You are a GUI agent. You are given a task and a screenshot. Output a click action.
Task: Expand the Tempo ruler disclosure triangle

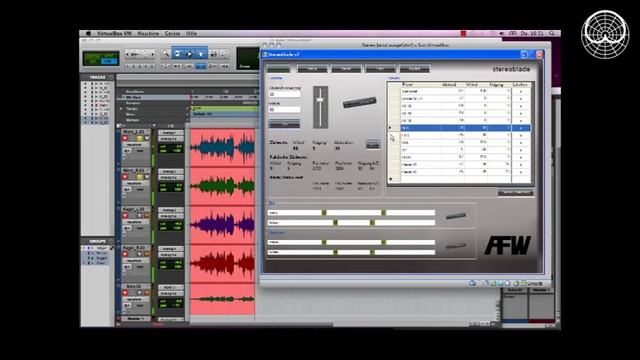coord(121,109)
